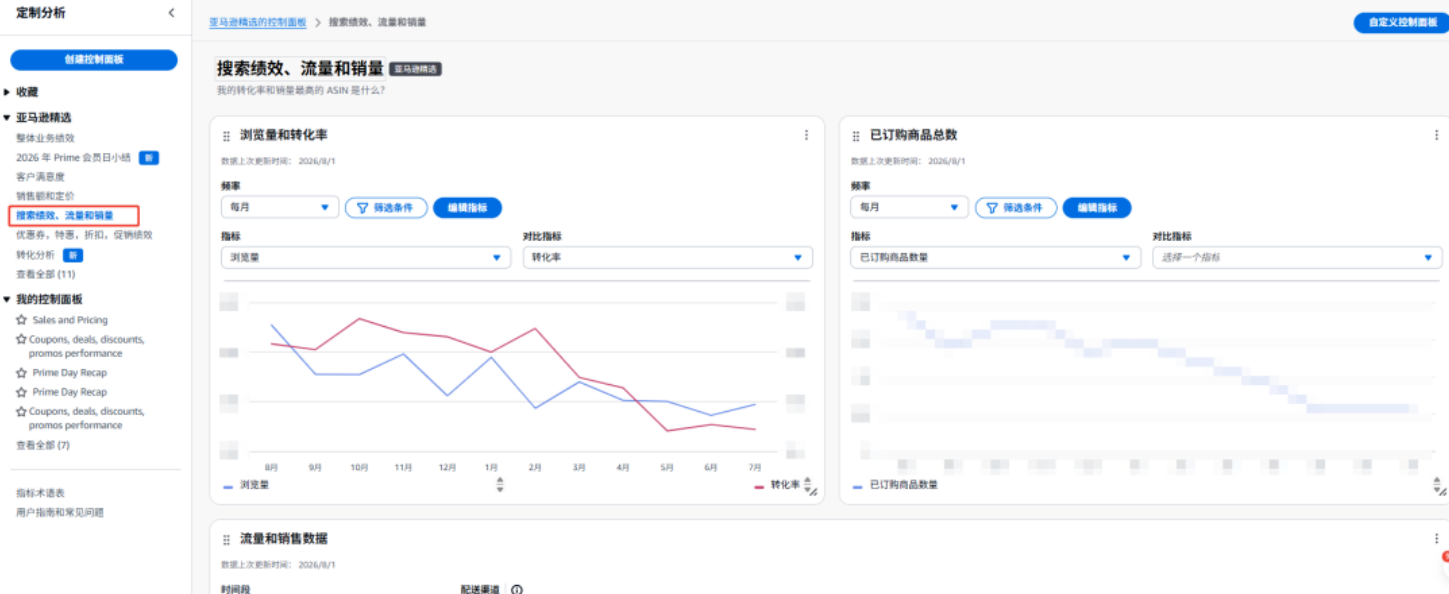Image resolution: width=1449 pixels, height=594 pixels.
Task: Click 查看全部 (7) link
Action: click(43, 445)
